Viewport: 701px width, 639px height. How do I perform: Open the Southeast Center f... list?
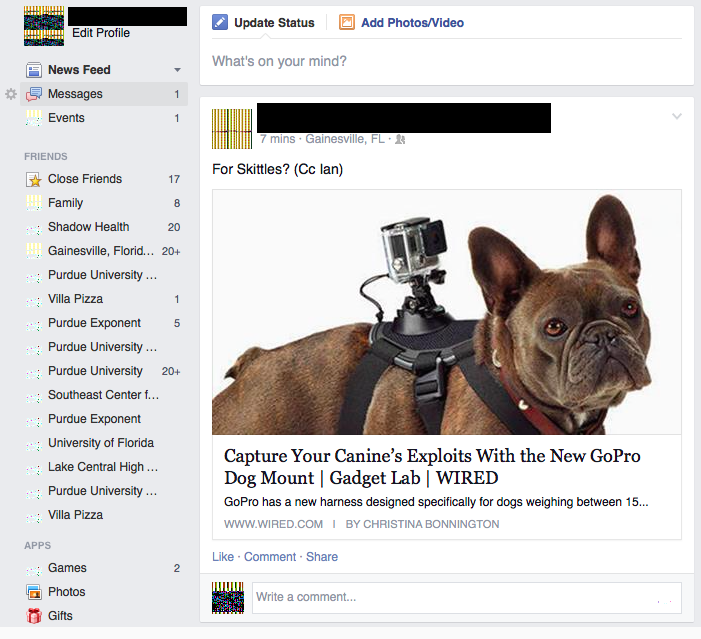[x=104, y=395]
